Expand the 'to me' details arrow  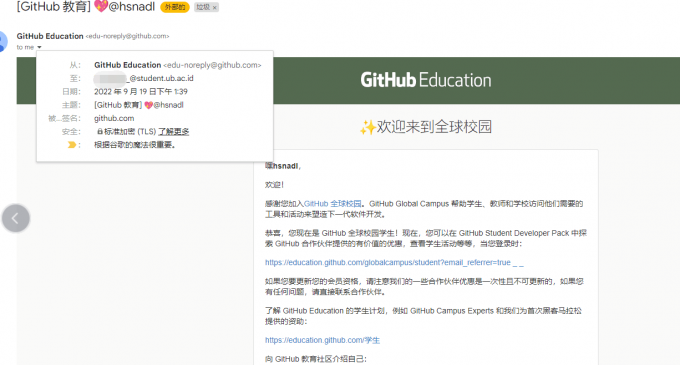(x=39, y=47)
